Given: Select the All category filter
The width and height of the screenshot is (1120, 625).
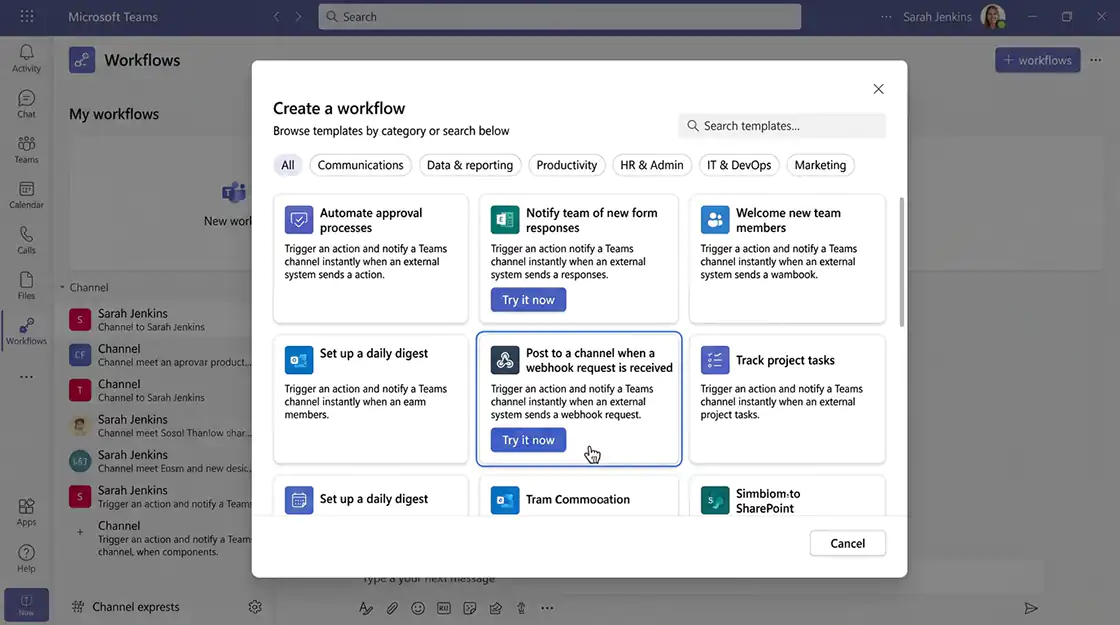Looking at the screenshot, I should pyautogui.click(x=288, y=165).
